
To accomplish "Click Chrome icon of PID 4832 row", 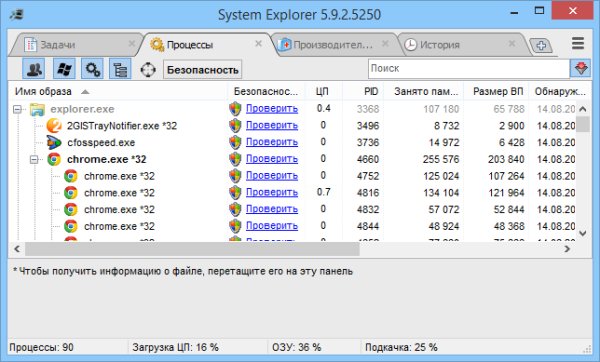I will (x=71, y=210).
